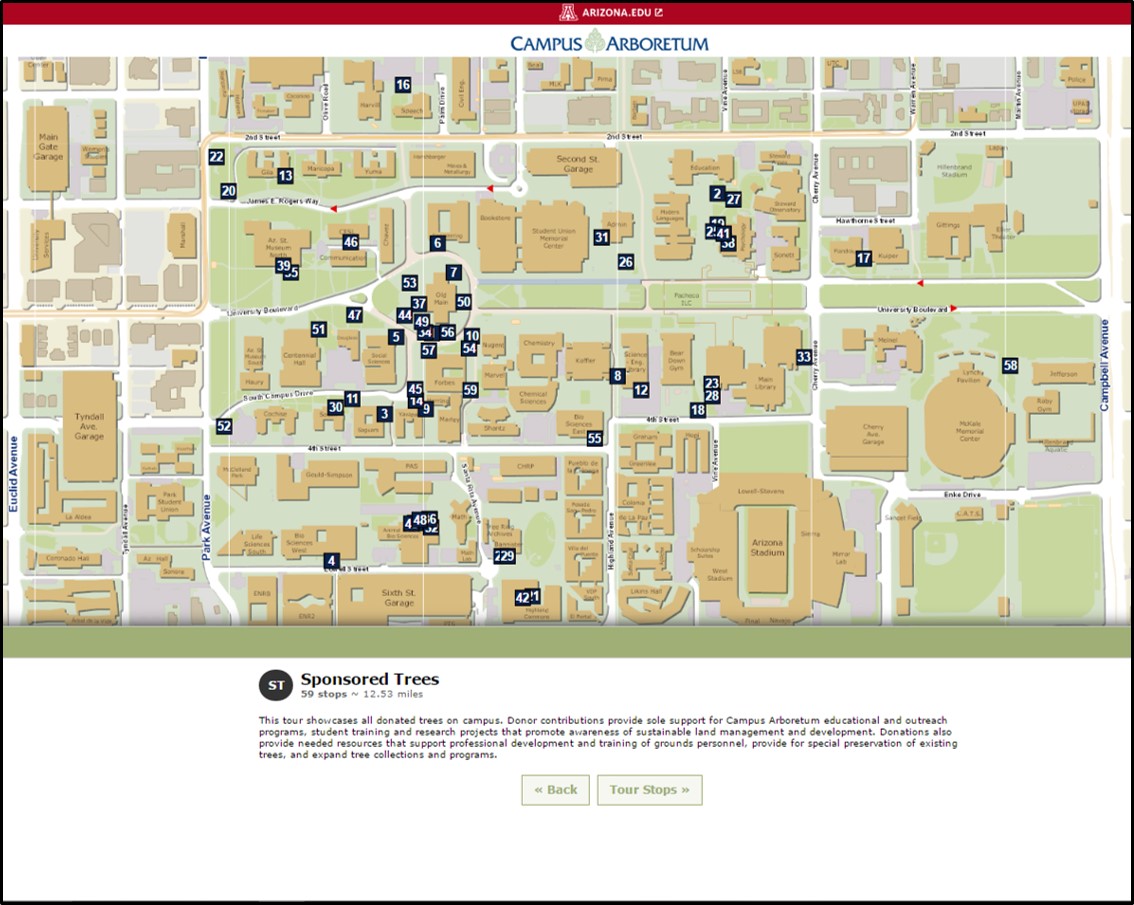Click the Sponsored Trees heading
This screenshot has height=905, width=1134.
point(370,679)
